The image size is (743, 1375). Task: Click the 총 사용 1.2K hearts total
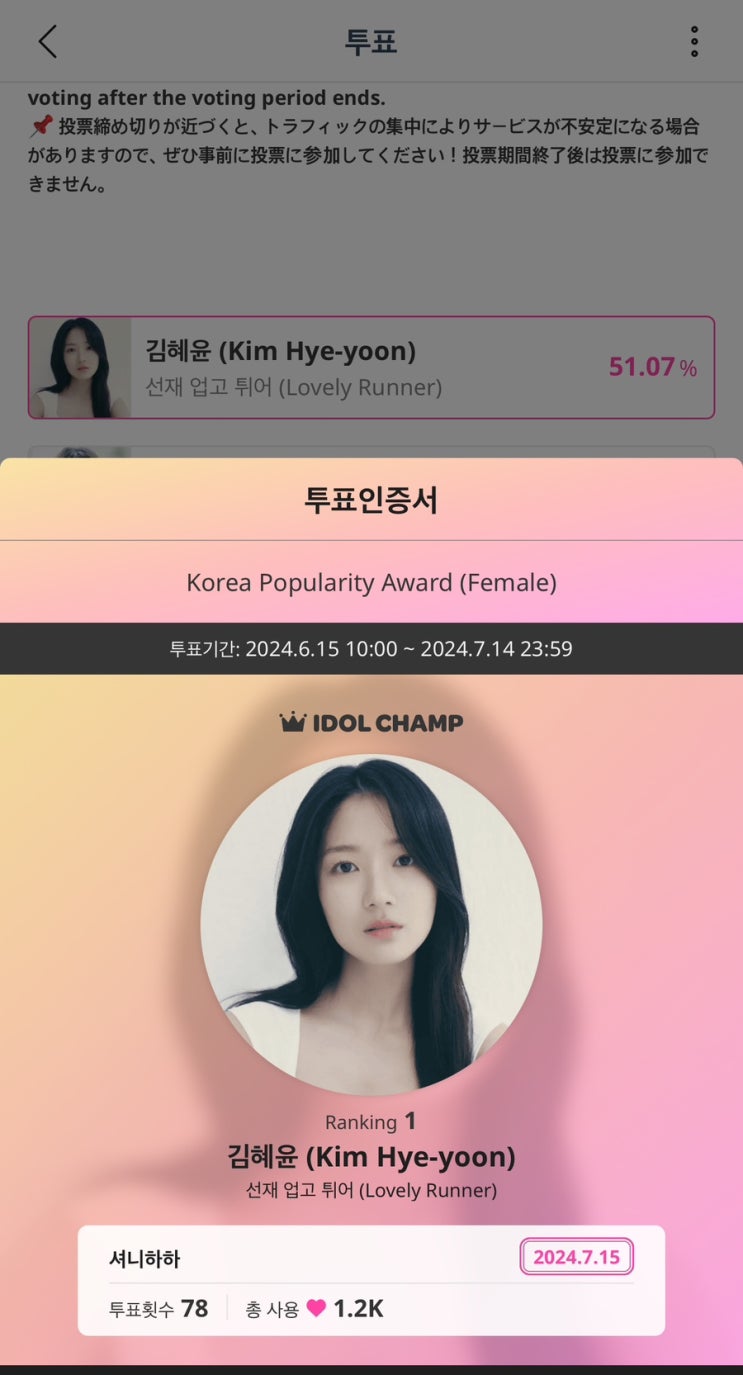click(315, 1308)
